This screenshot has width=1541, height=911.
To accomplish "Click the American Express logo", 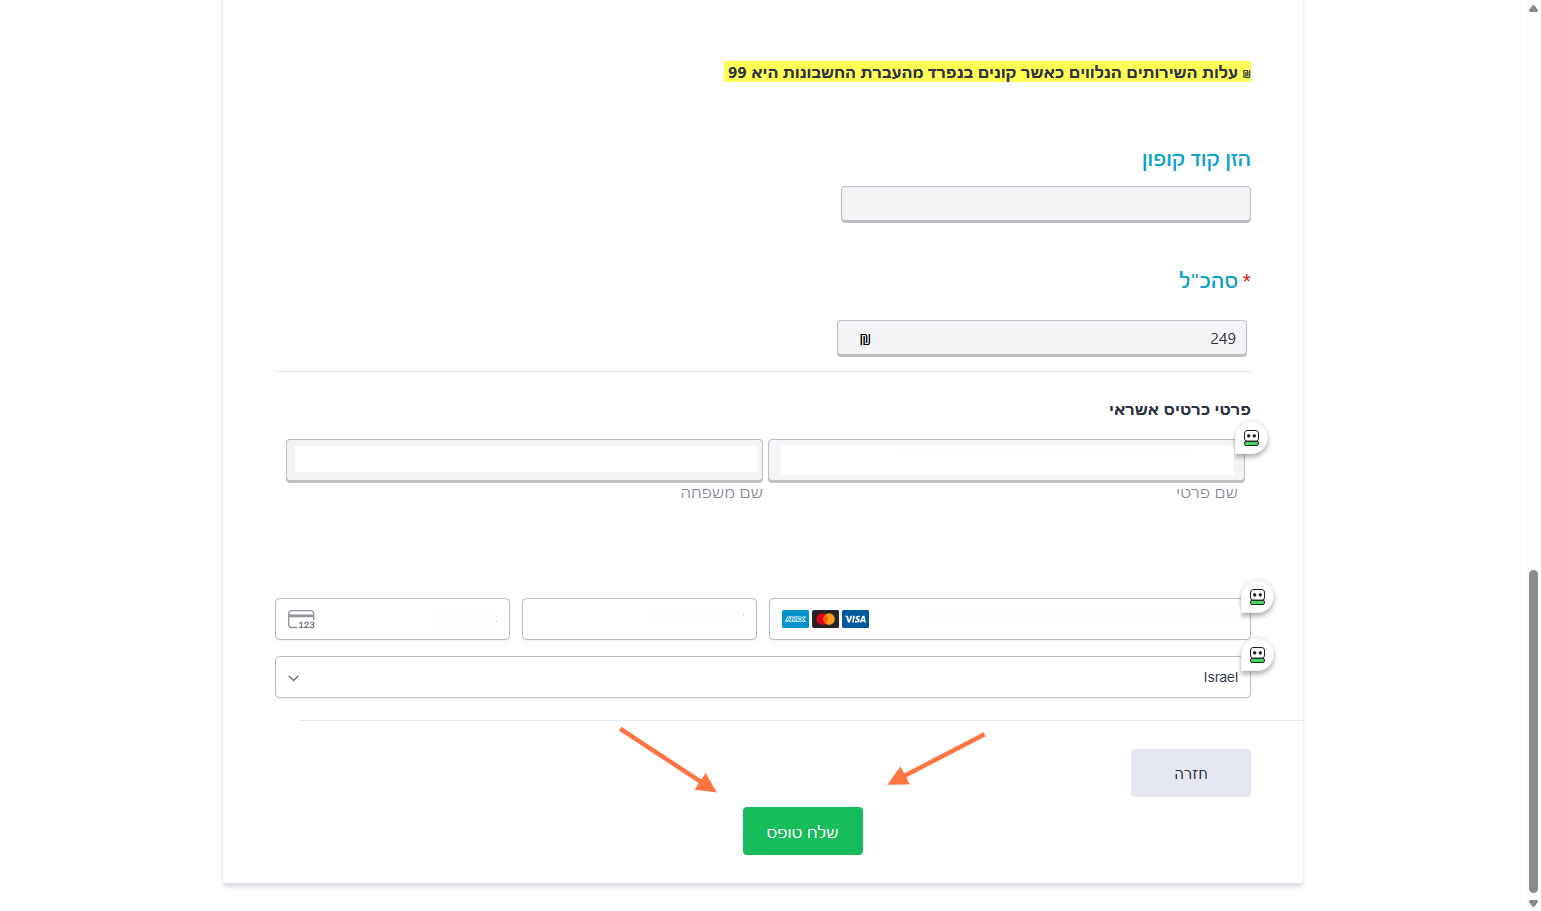I will [x=795, y=619].
